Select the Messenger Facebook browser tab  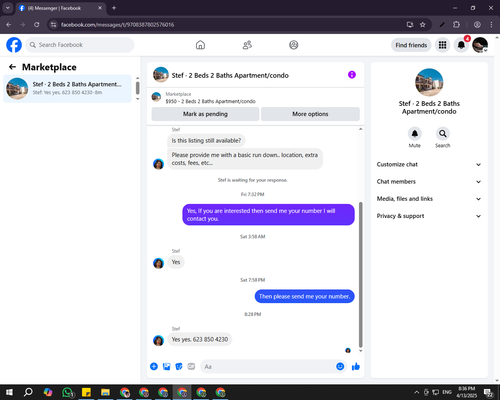(61, 8)
